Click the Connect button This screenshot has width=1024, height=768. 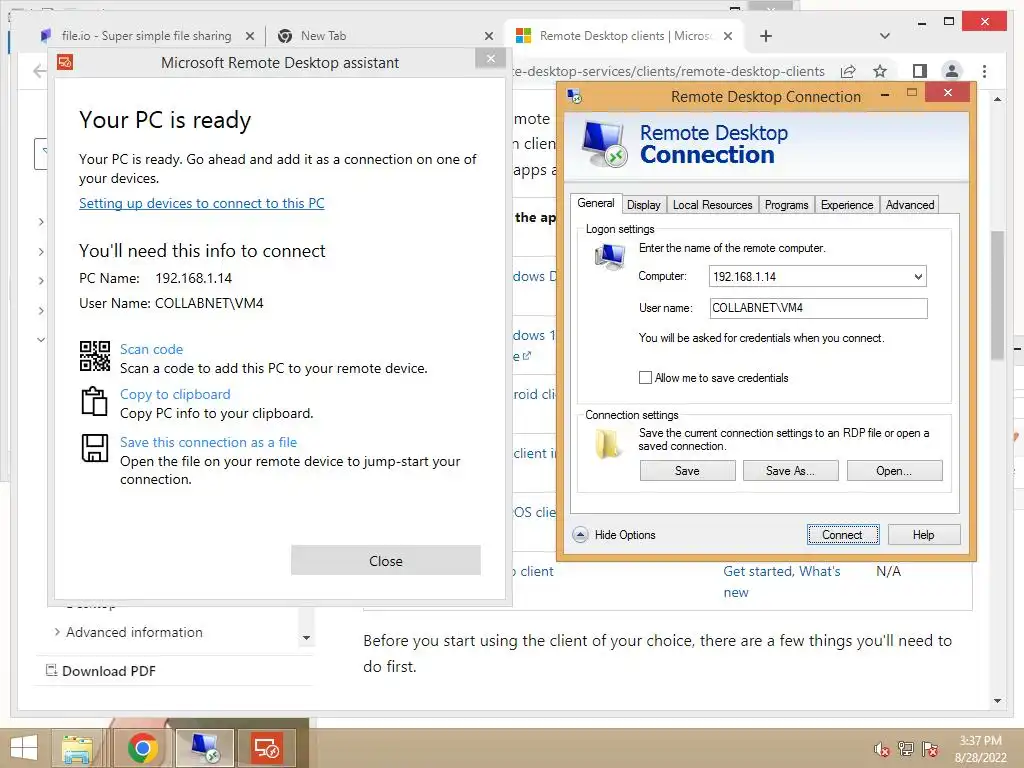(842, 535)
